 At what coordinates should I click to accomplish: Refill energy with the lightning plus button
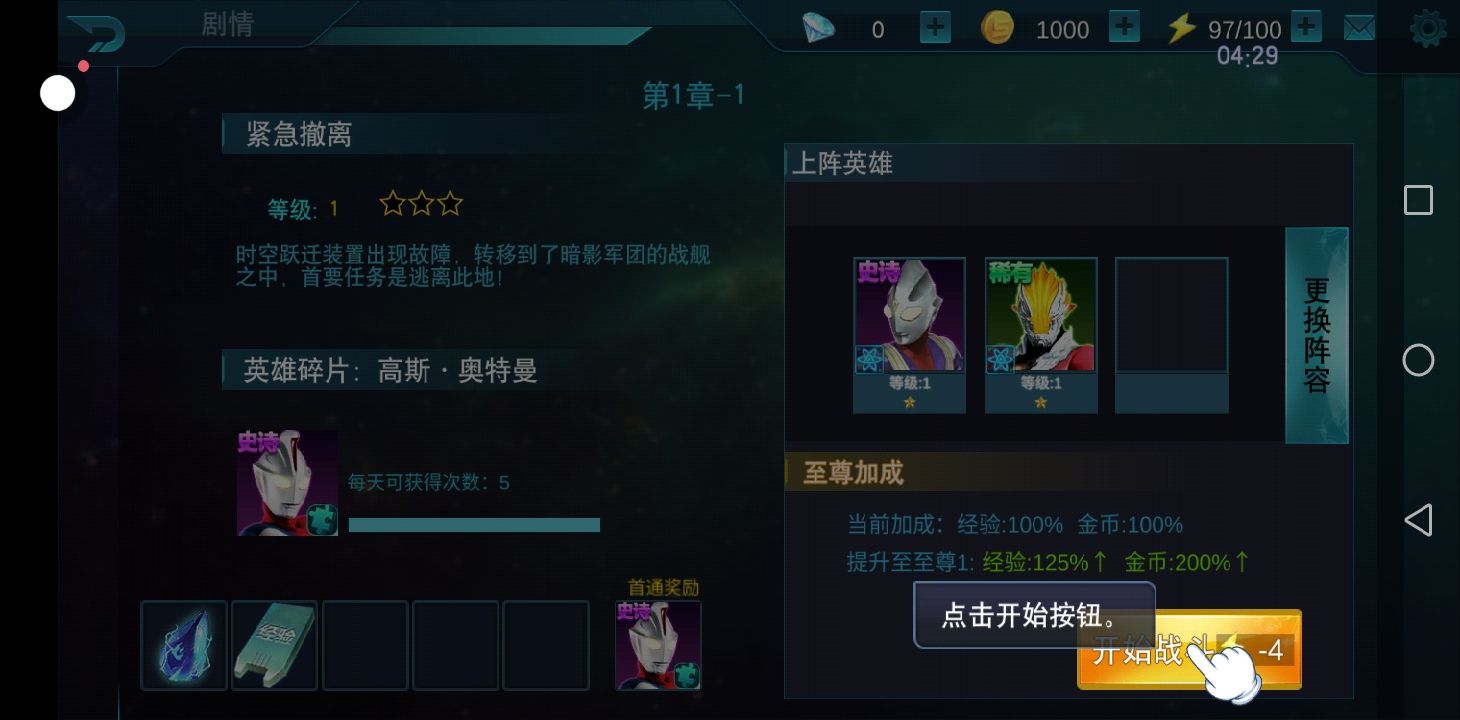[1306, 27]
